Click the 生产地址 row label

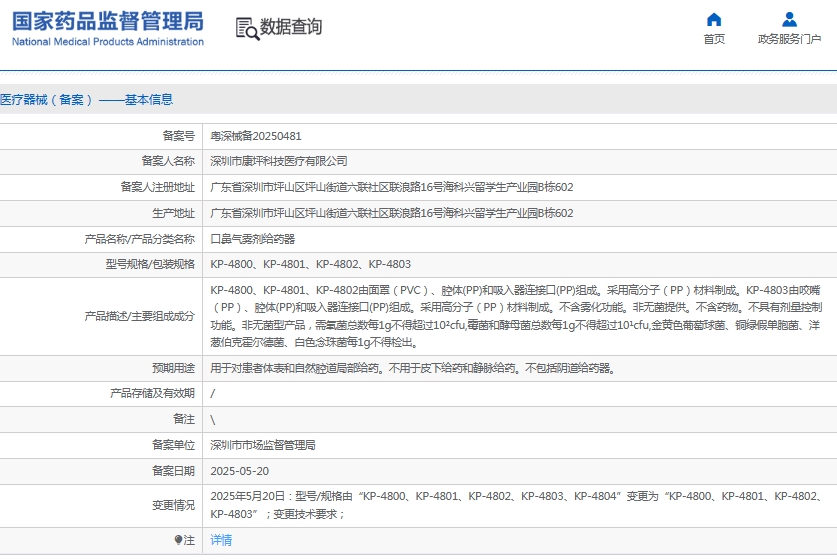click(x=173, y=214)
